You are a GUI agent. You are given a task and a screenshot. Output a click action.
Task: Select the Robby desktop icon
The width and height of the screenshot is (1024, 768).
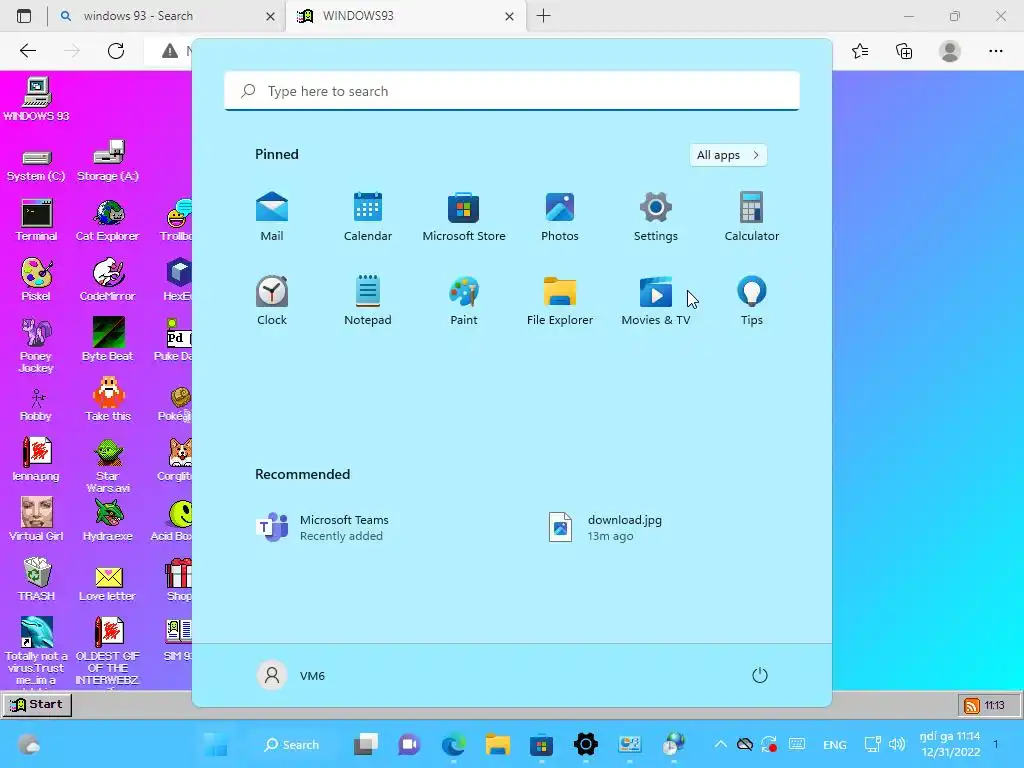tap(36, 405)
